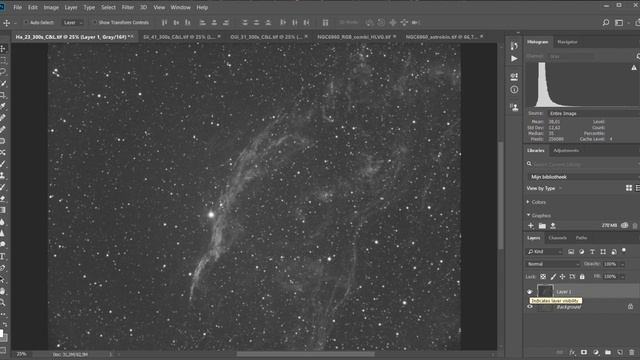Open the Actions play panel icon

[514, 59]
